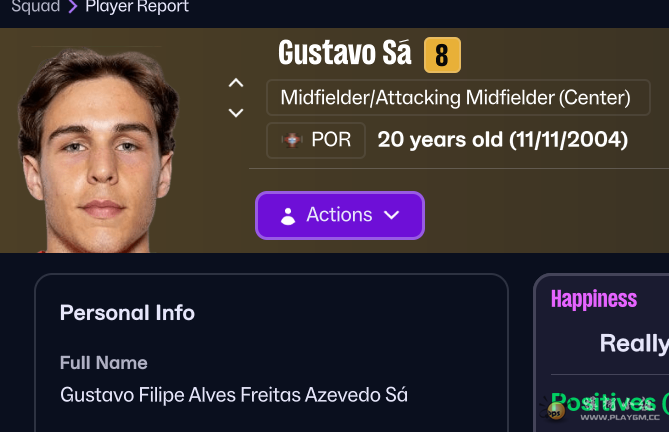669x432 pixels.
Task: Click the yellow rating badge showing 8
Action: (x=442, y=55)
